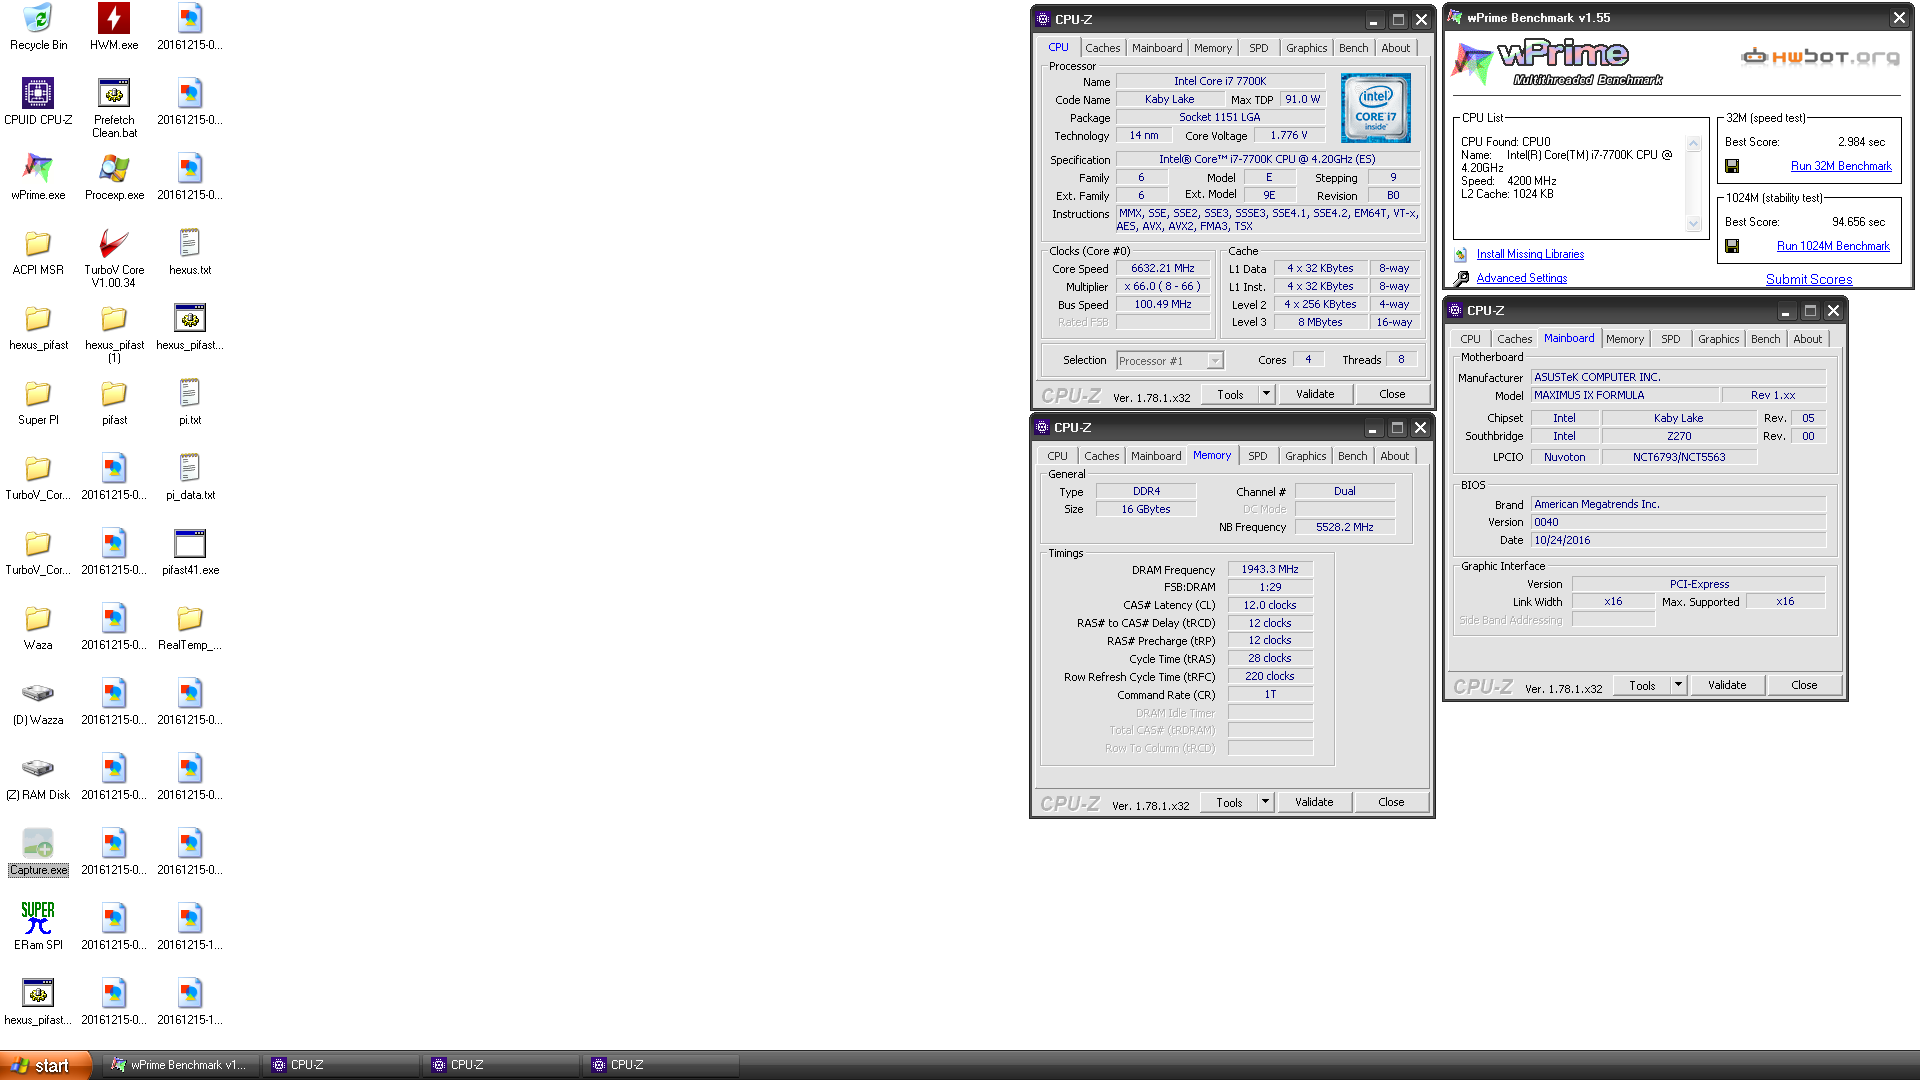
Task: Open Tools dropdown arrow in CPU-Z Mainboard window
Action: click(1678, 685)
